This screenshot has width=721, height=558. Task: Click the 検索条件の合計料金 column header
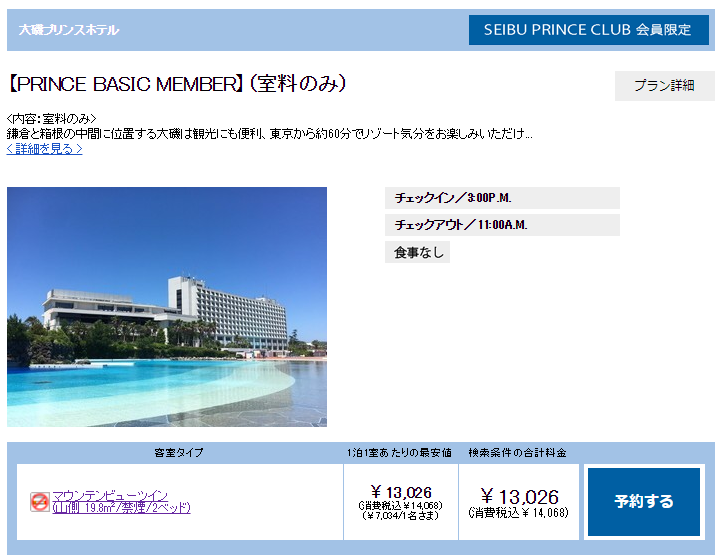coord(517,453)
